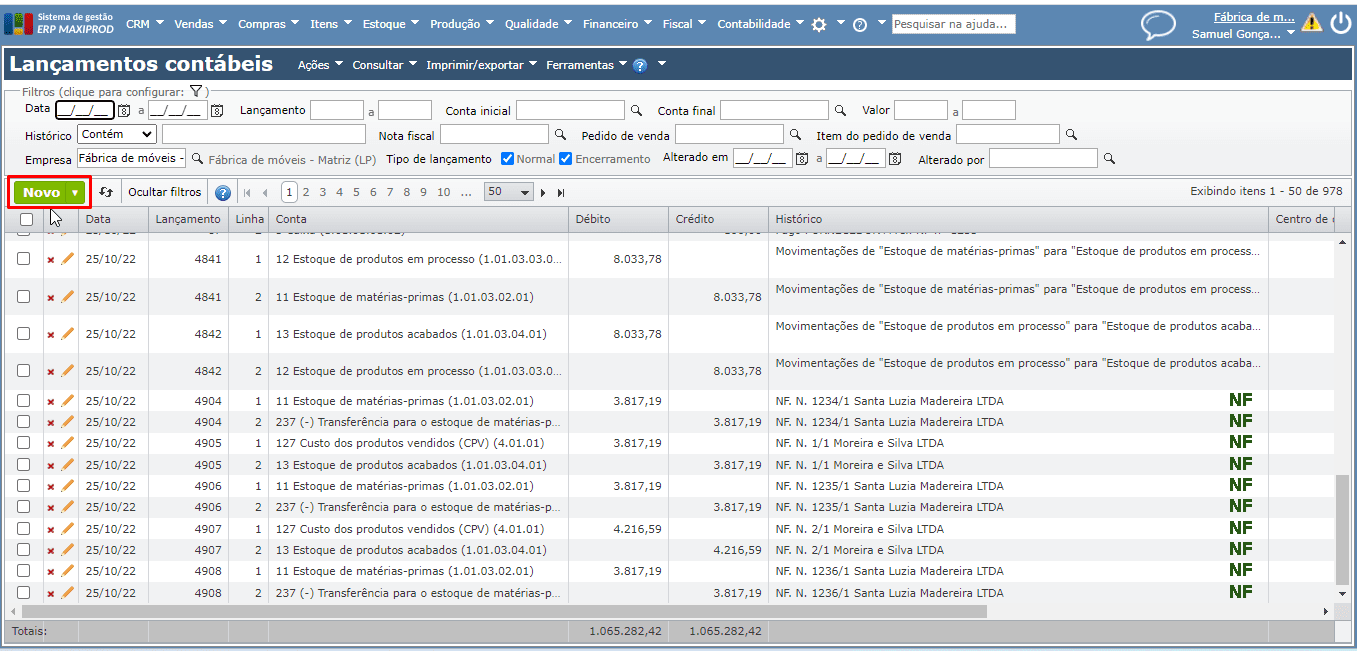The height and width of the screenshot is (651, 1357).
Task: Click the horizontal scrollbar below the table
Action: [500, 611]
